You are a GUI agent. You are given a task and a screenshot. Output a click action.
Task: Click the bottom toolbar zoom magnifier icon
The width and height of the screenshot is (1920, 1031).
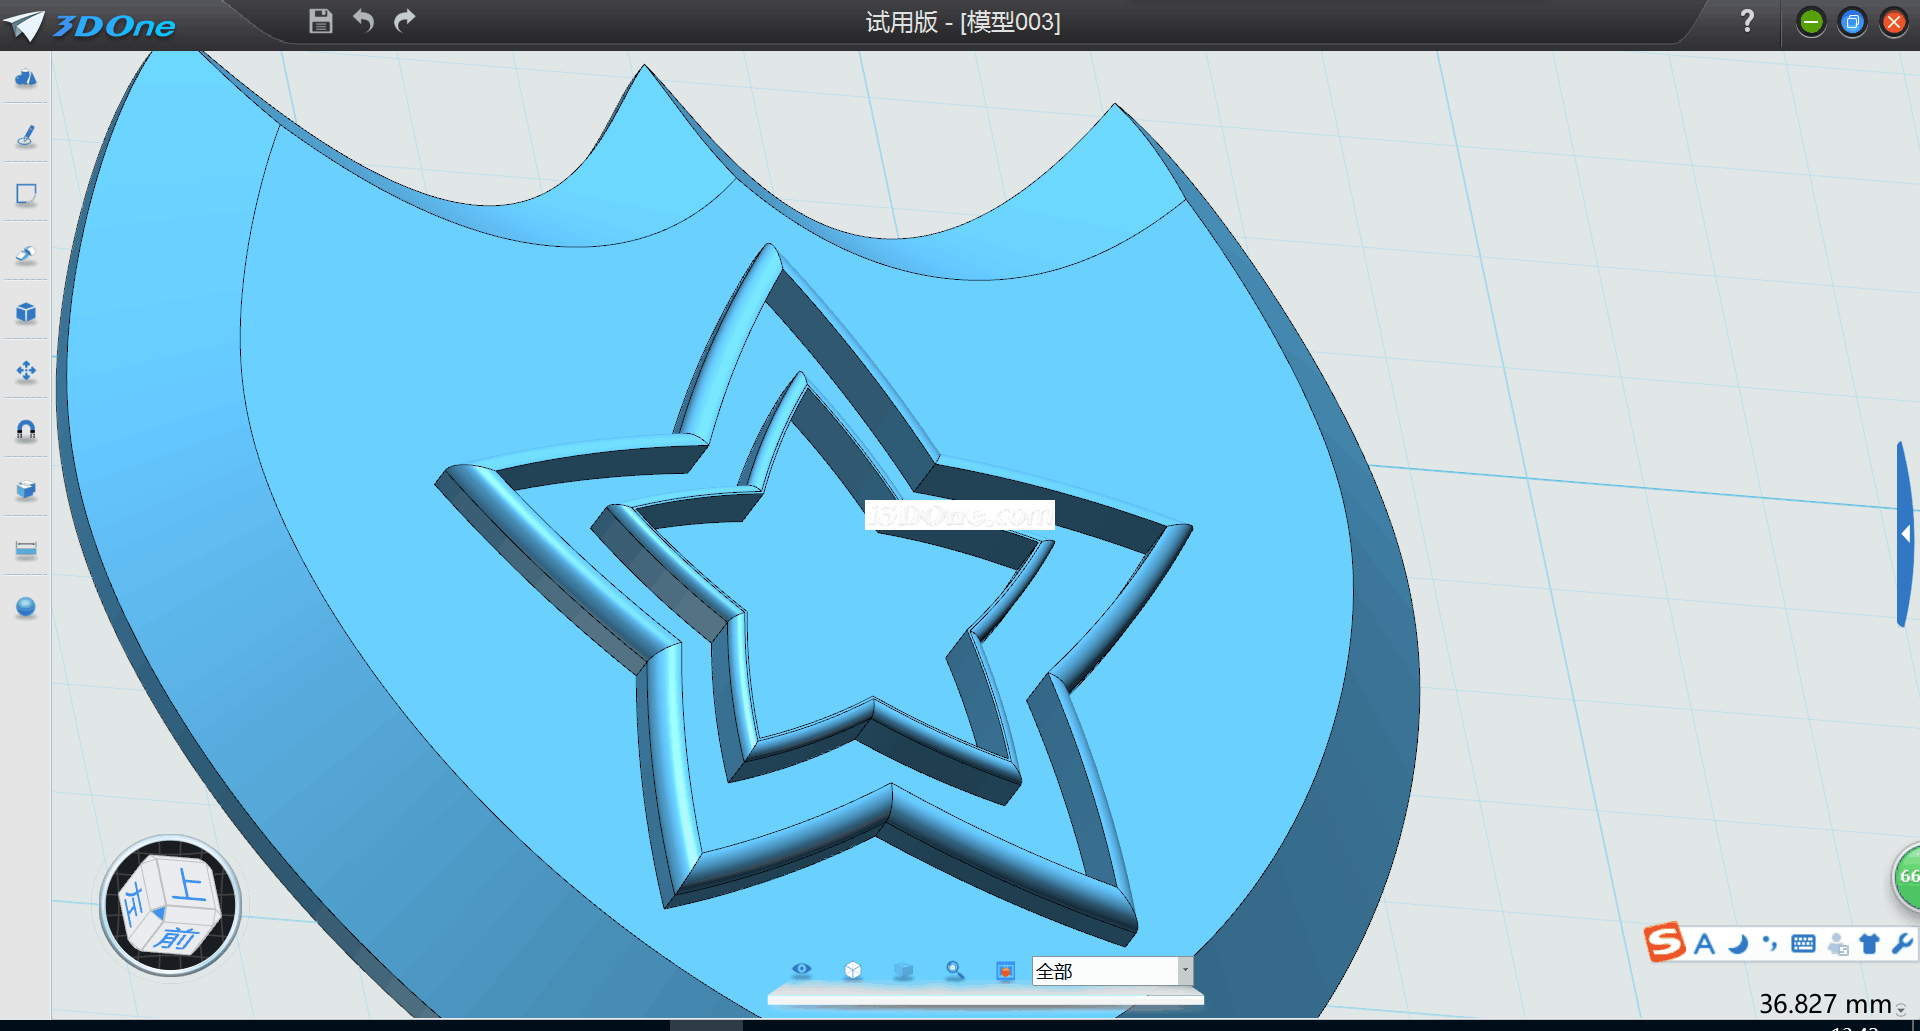pyautogui.click(x=954, y=970)
